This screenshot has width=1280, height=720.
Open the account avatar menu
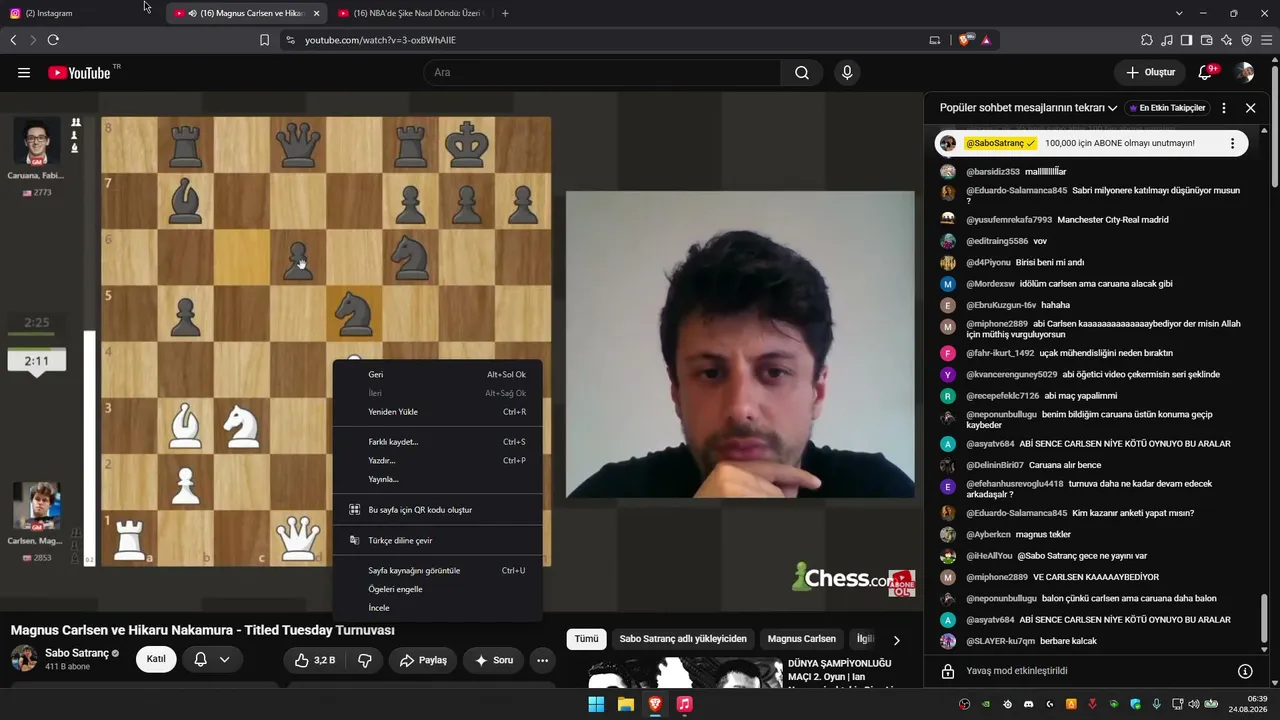click(1244, 73)
